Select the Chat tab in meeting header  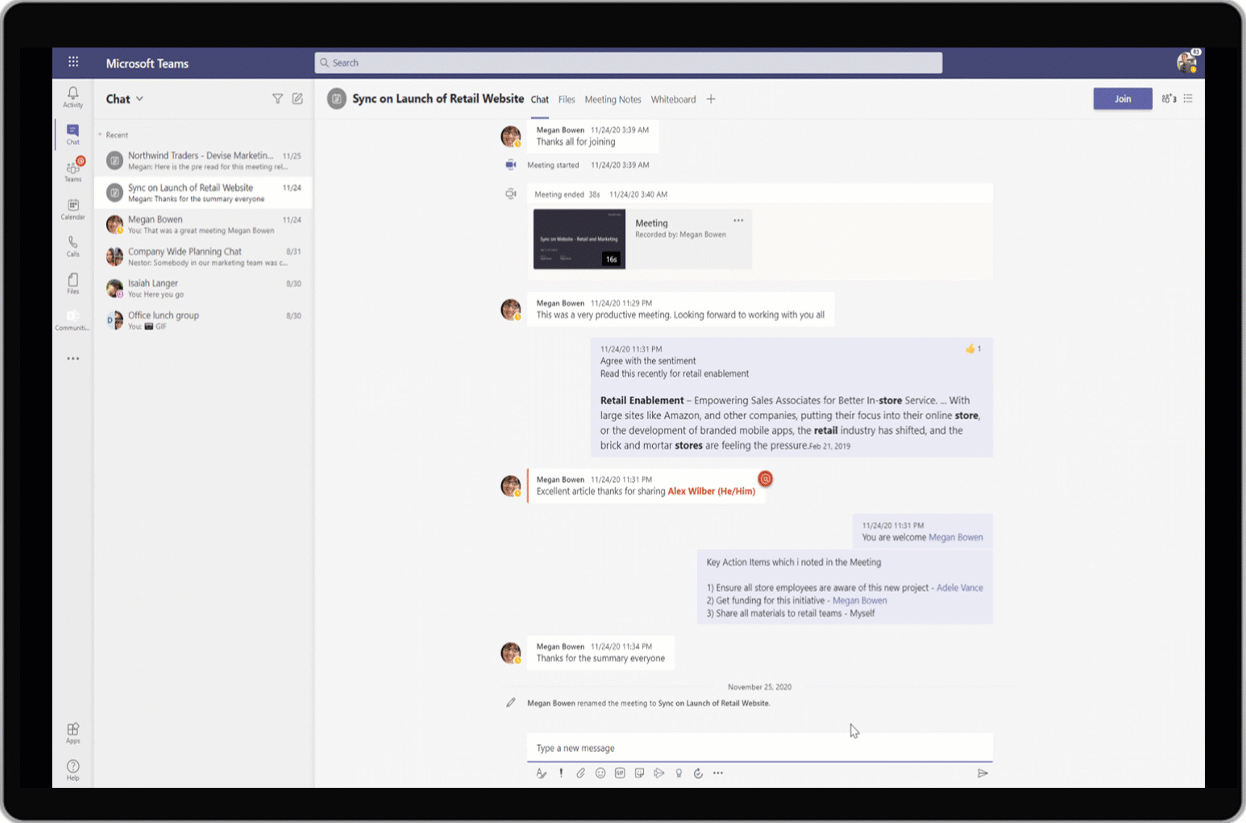point(540,99)
